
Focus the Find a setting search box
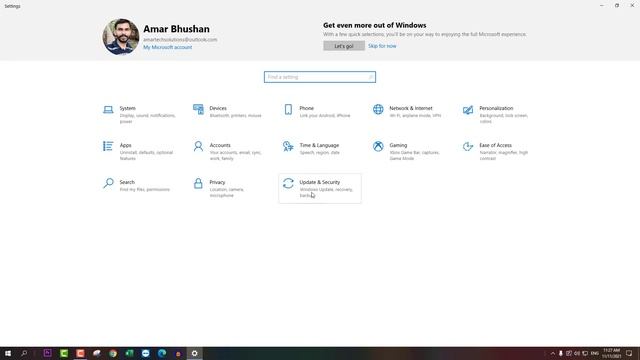click(x=320, y=77)
